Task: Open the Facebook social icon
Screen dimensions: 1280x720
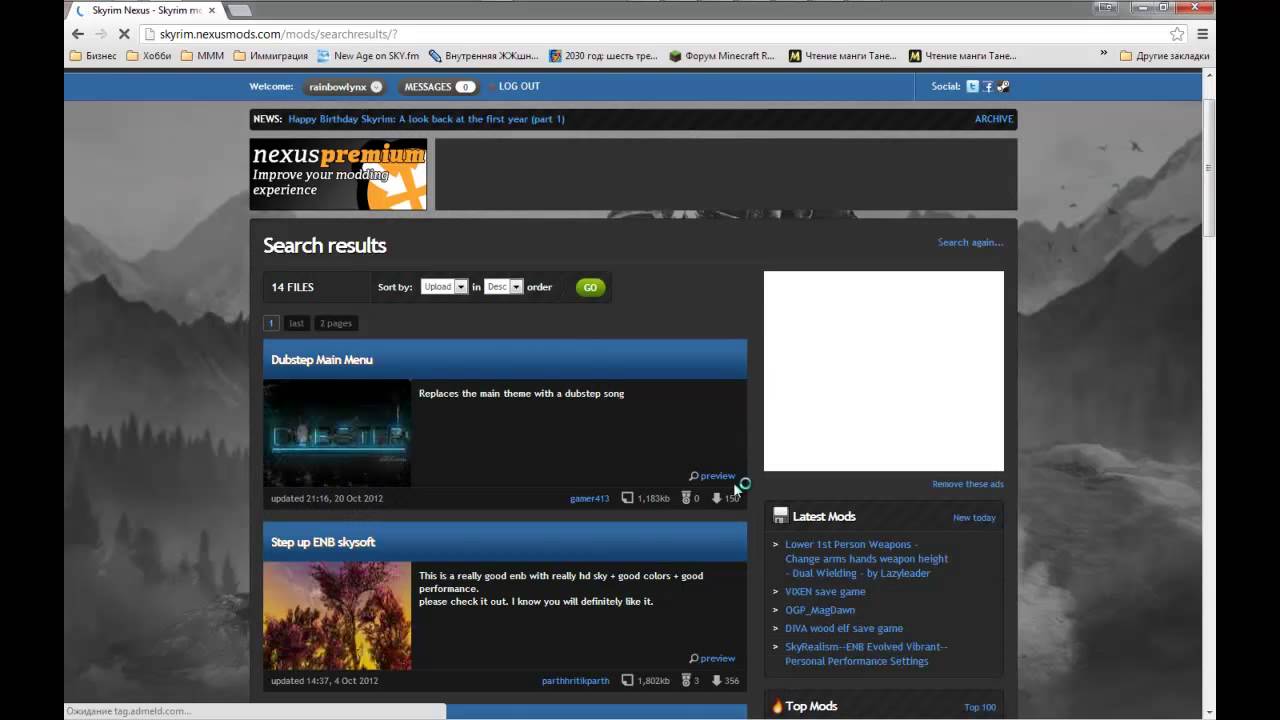Action: [x=987, y=87]
